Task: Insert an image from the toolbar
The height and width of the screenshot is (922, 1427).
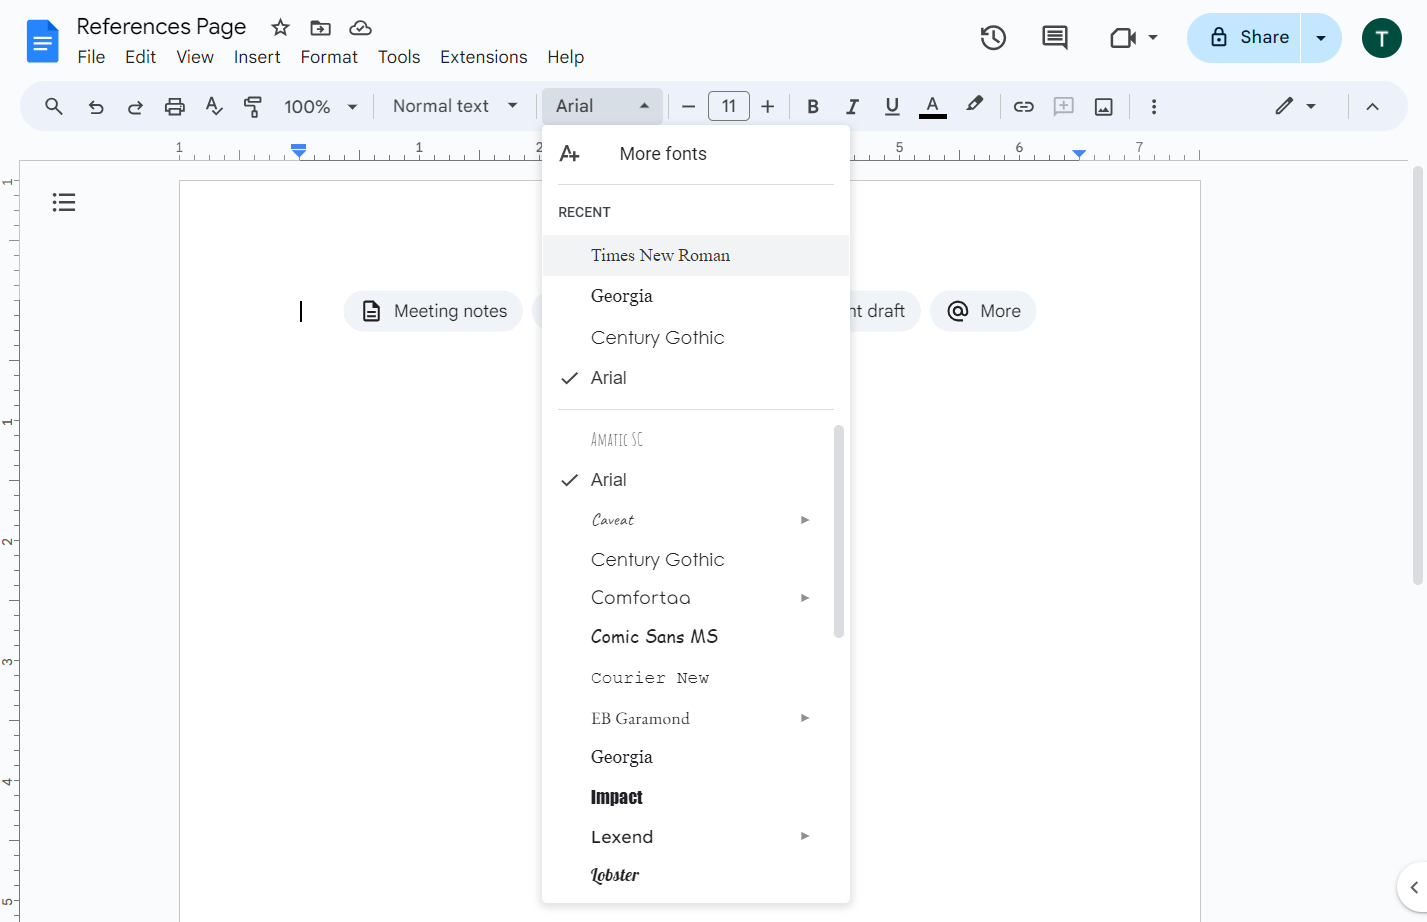Action: click(x=1104, y=106)
